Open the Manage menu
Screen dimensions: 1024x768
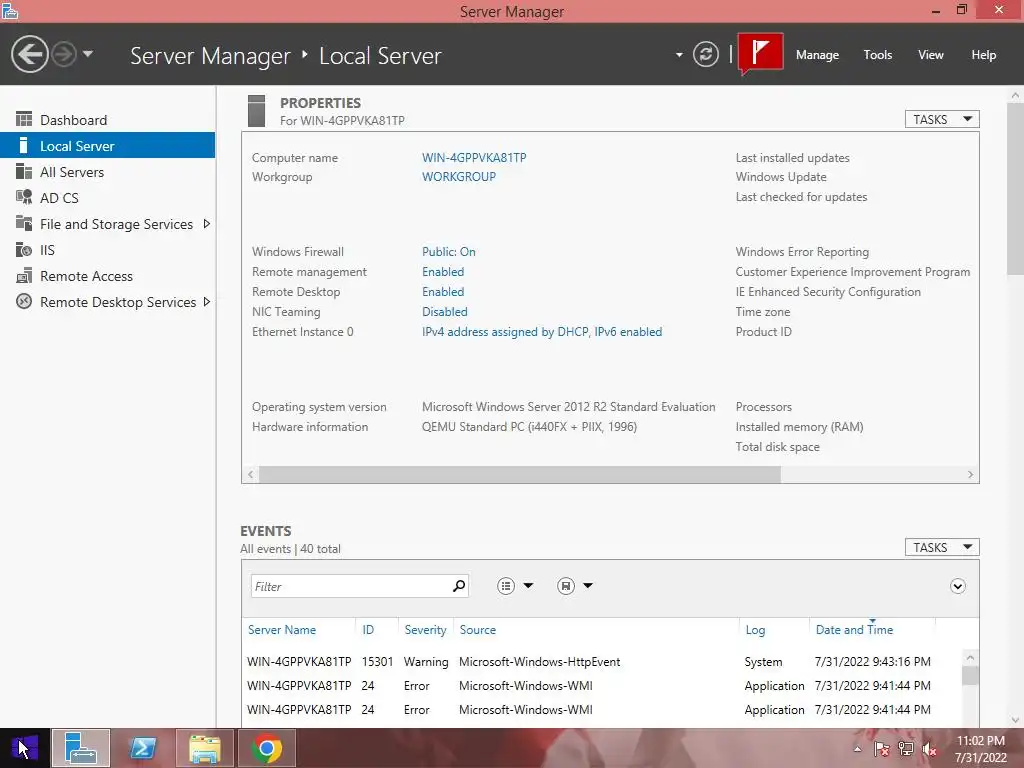click(x=817, y=55)
